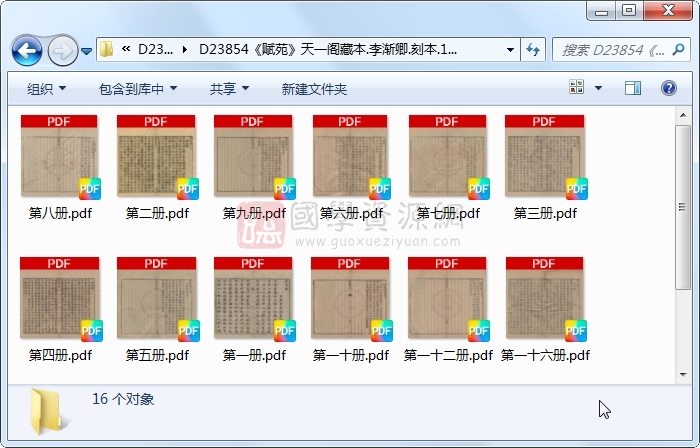
Task: Select the 第八册.pdf thumbnail
Action: pos(60,157)
